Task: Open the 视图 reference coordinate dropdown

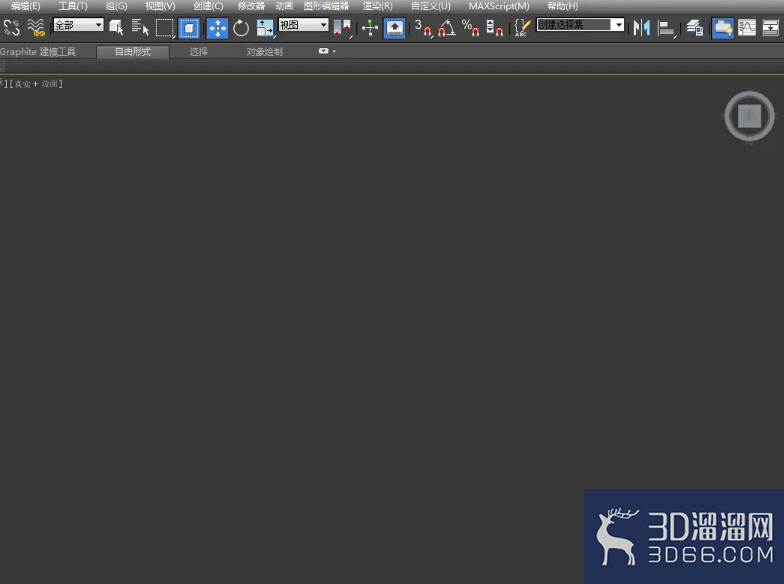Action: pyautogui.click(x=303, y=24)
